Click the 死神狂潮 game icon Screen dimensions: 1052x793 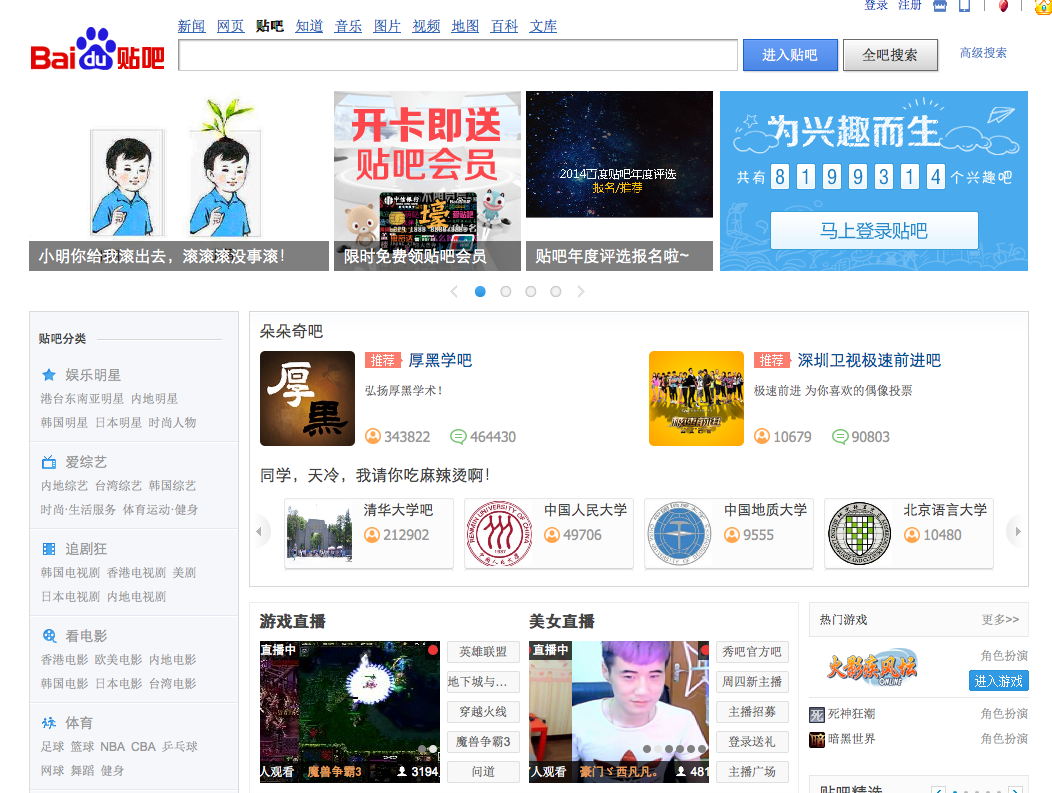(817, 714)
